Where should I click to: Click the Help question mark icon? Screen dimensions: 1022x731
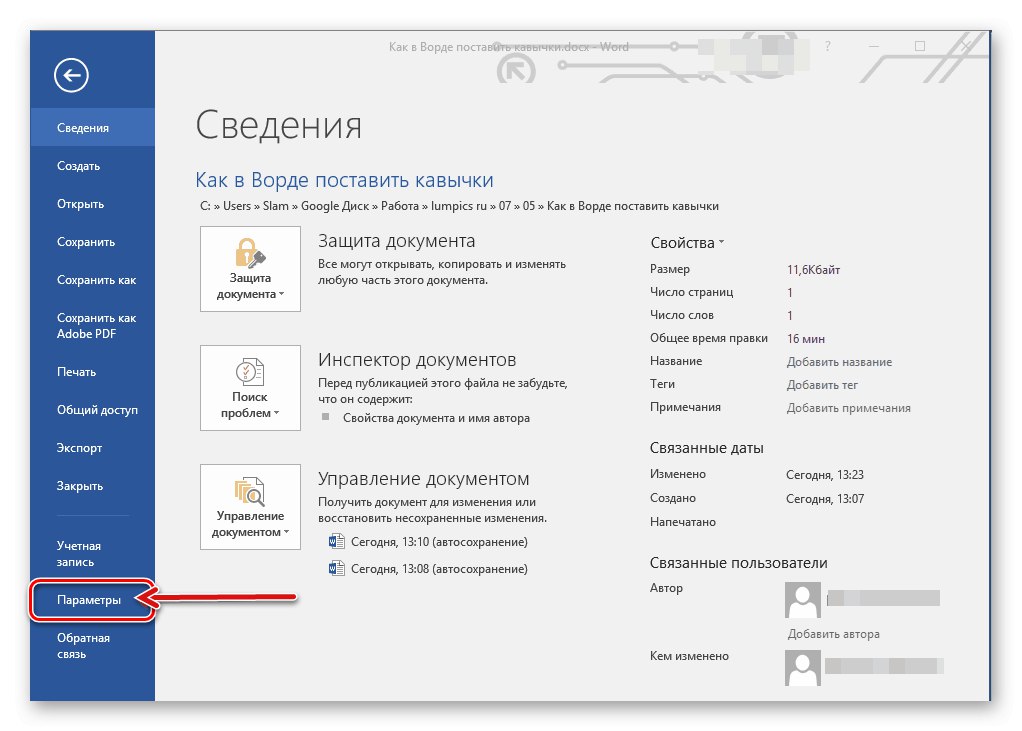[x=827, y=46]
